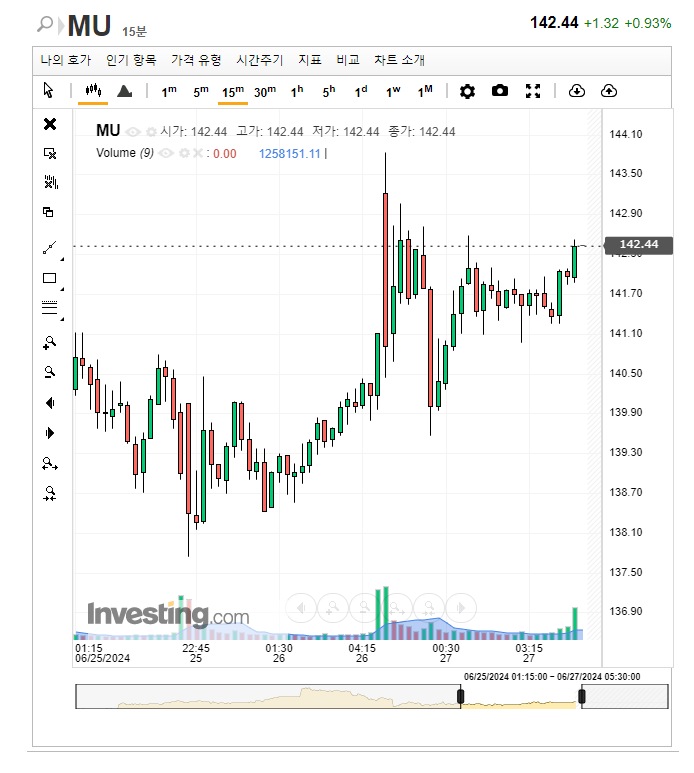This screenshot has width=694, height=773.
Task: Open the 지표 indicators menu
Action: pos(310,60)
